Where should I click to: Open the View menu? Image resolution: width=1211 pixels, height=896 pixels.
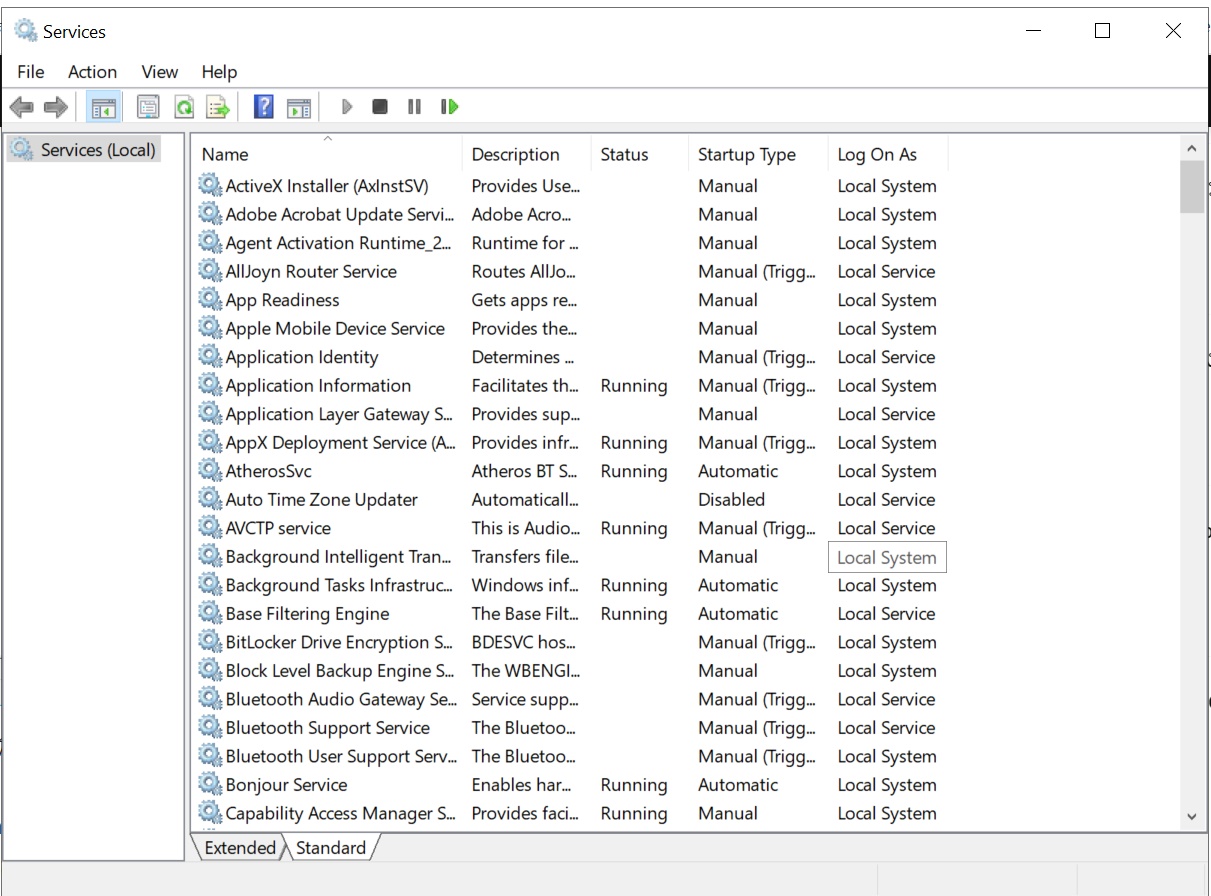(160, 72)
